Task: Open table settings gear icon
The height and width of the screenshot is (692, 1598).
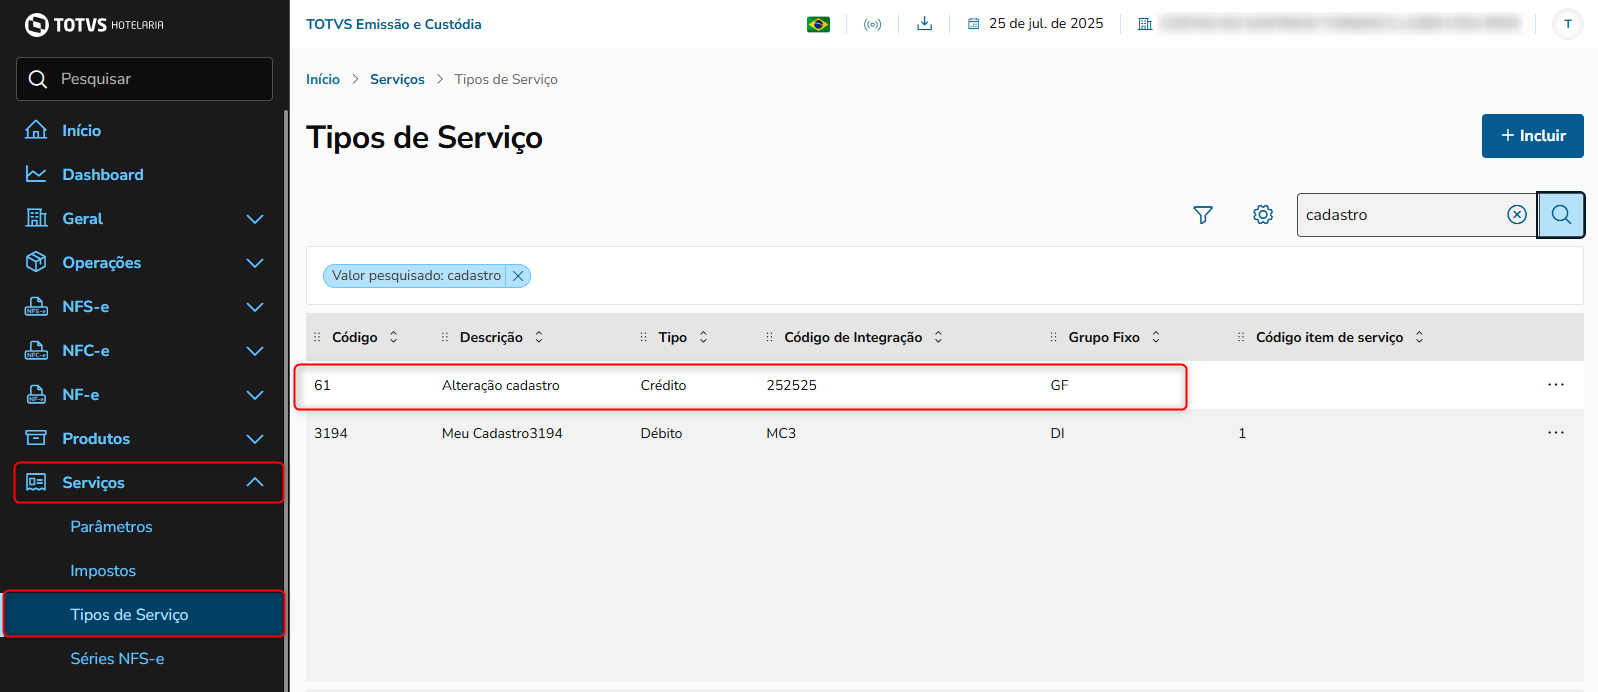Action: point(1263,215)
